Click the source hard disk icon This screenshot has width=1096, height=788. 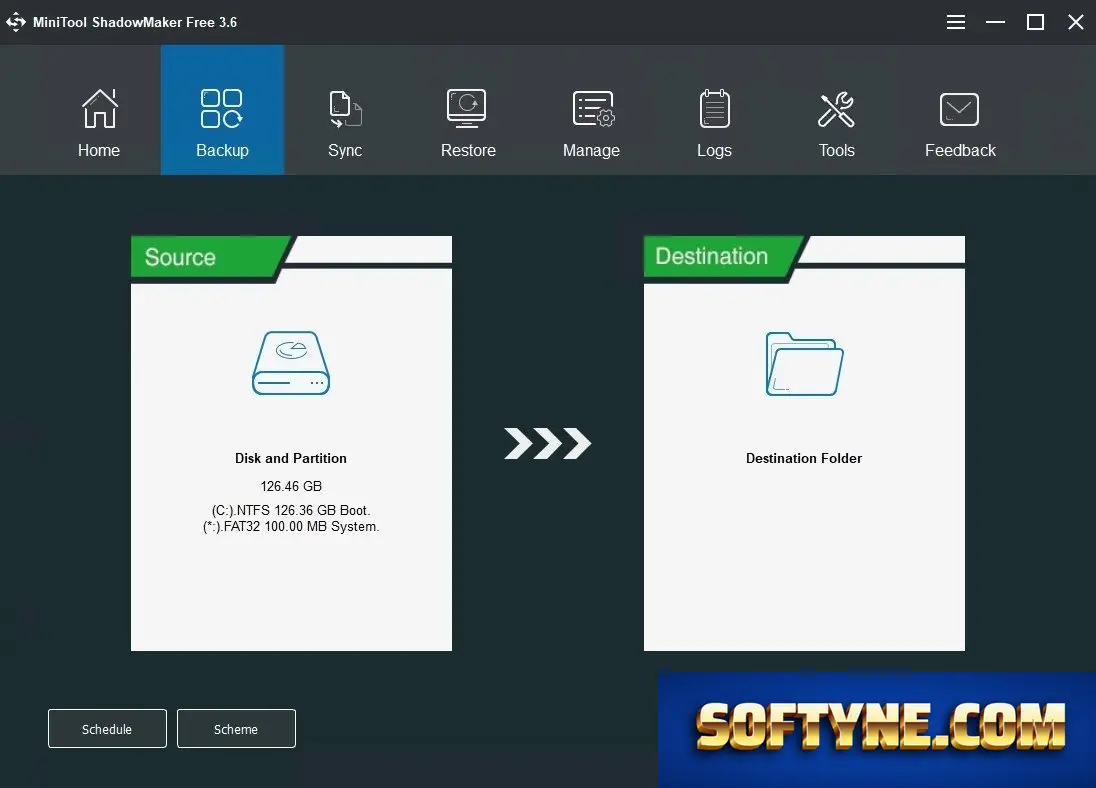(291, 363)
